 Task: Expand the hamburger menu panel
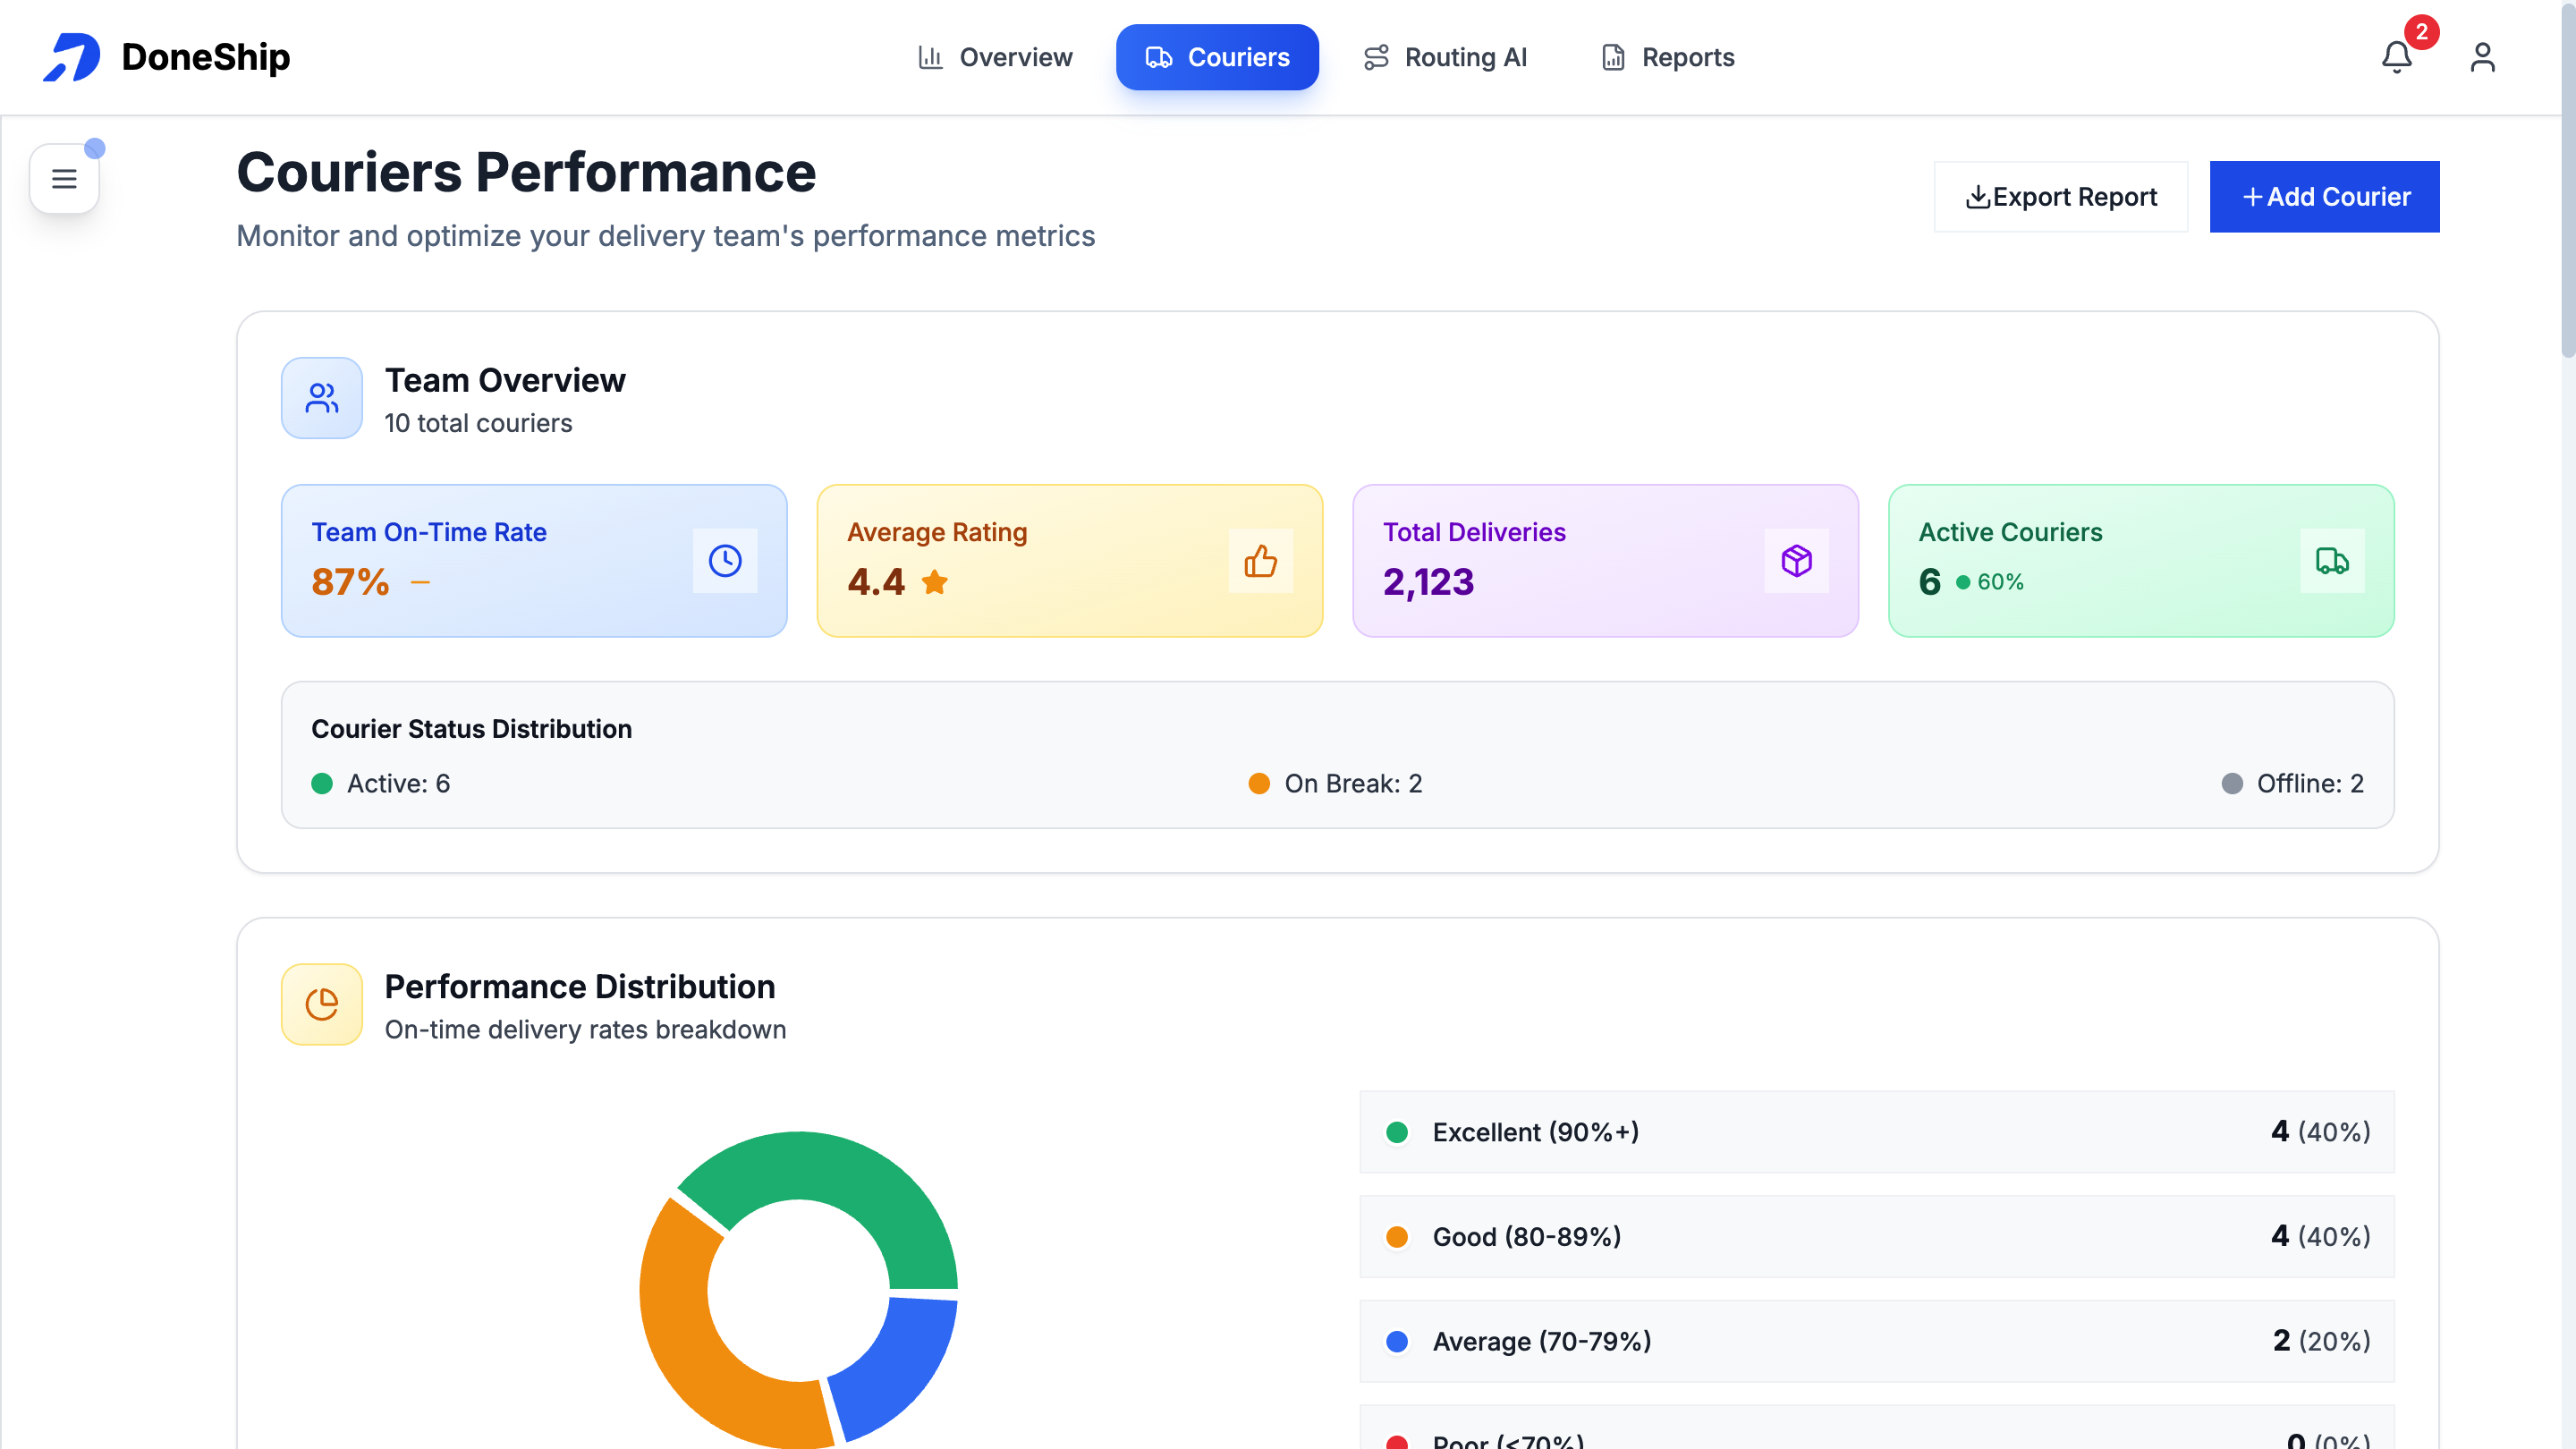(63, 177)
